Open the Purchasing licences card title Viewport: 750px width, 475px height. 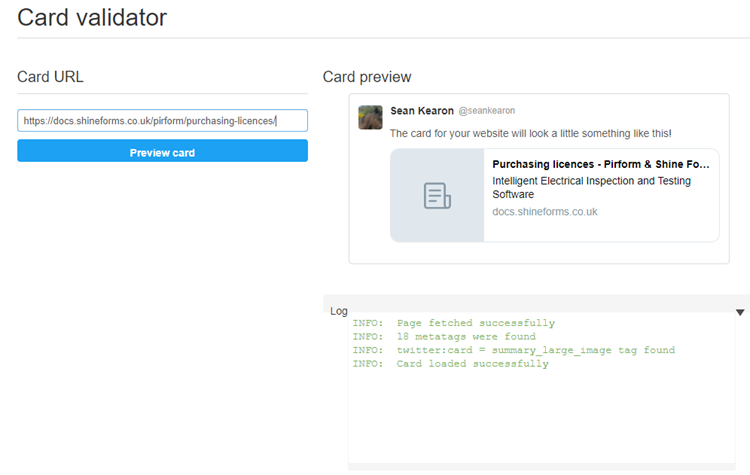[x=600, y=164]
